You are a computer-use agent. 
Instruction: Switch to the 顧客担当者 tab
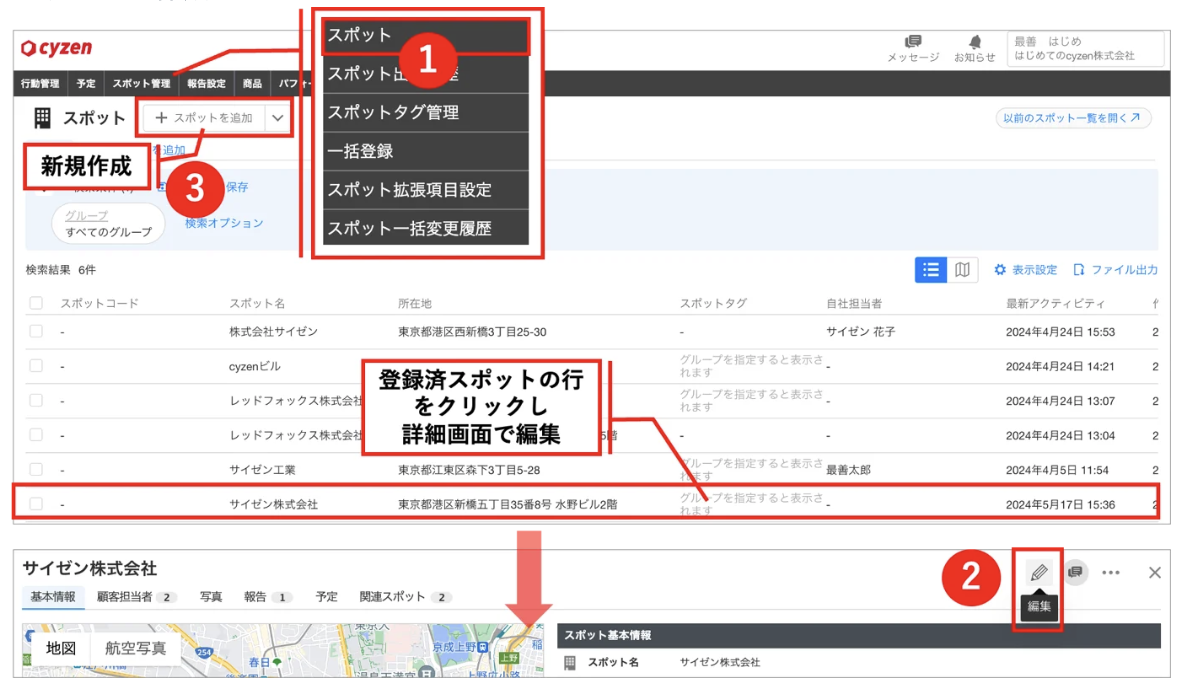click(136, 596)
